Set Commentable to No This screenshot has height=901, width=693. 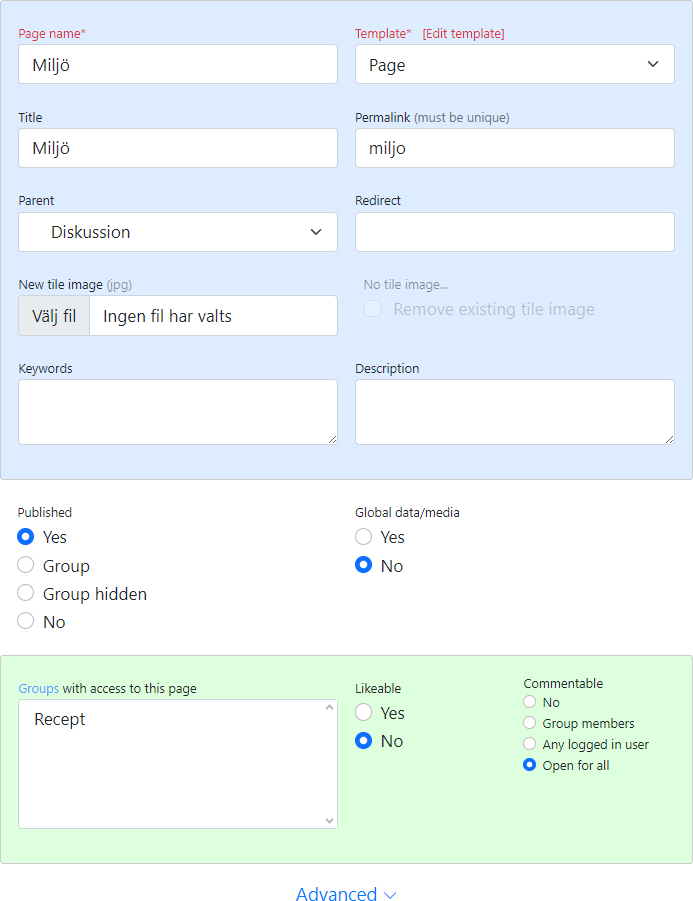pos(530,702)
